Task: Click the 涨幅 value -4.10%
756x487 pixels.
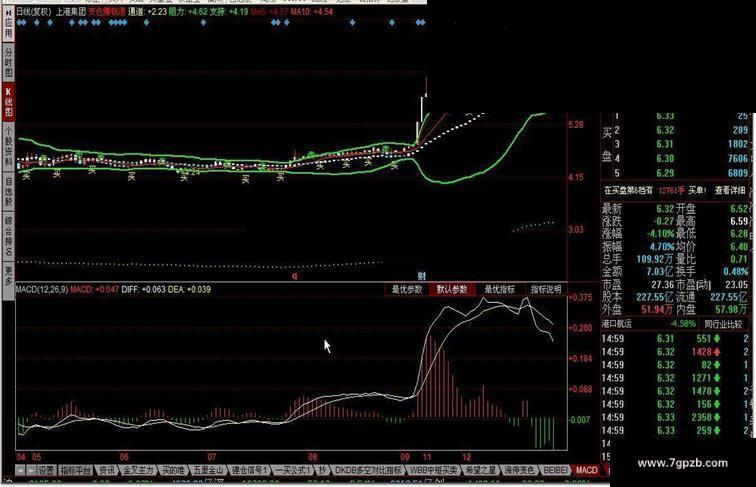Action: (x=661, y=234)
